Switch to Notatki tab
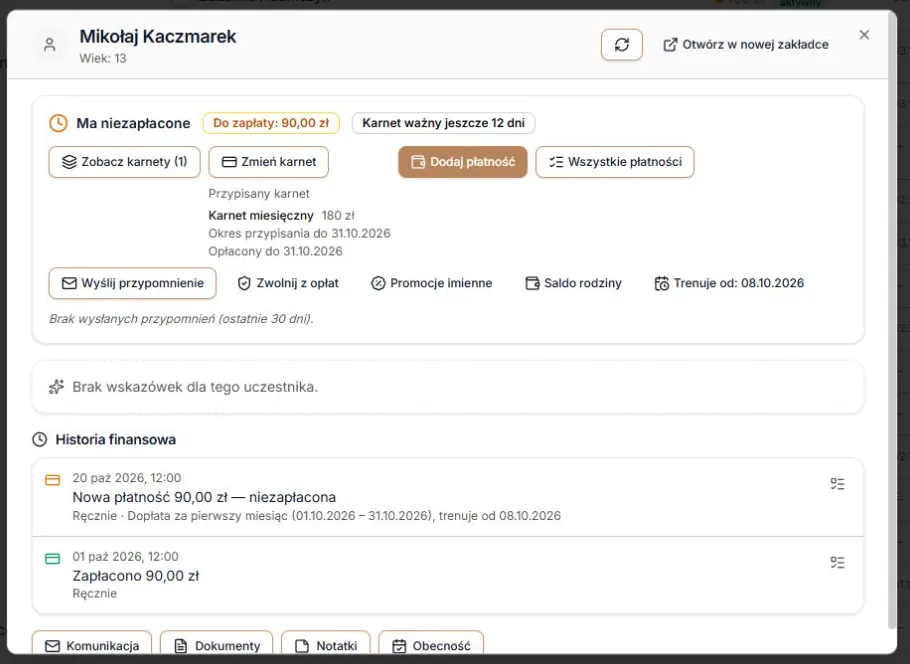910x664 pixels. coord(326,645)
